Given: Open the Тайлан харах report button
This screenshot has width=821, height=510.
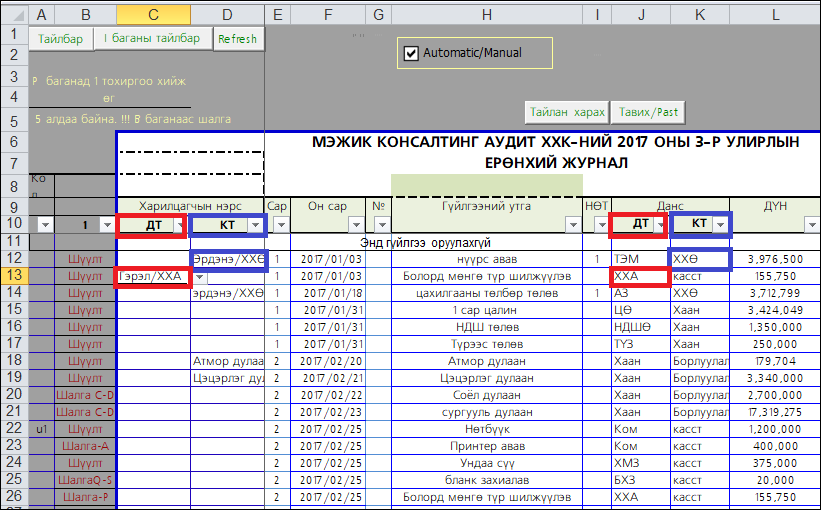Looking at the screenshot, I should click(x=568, y=112).
